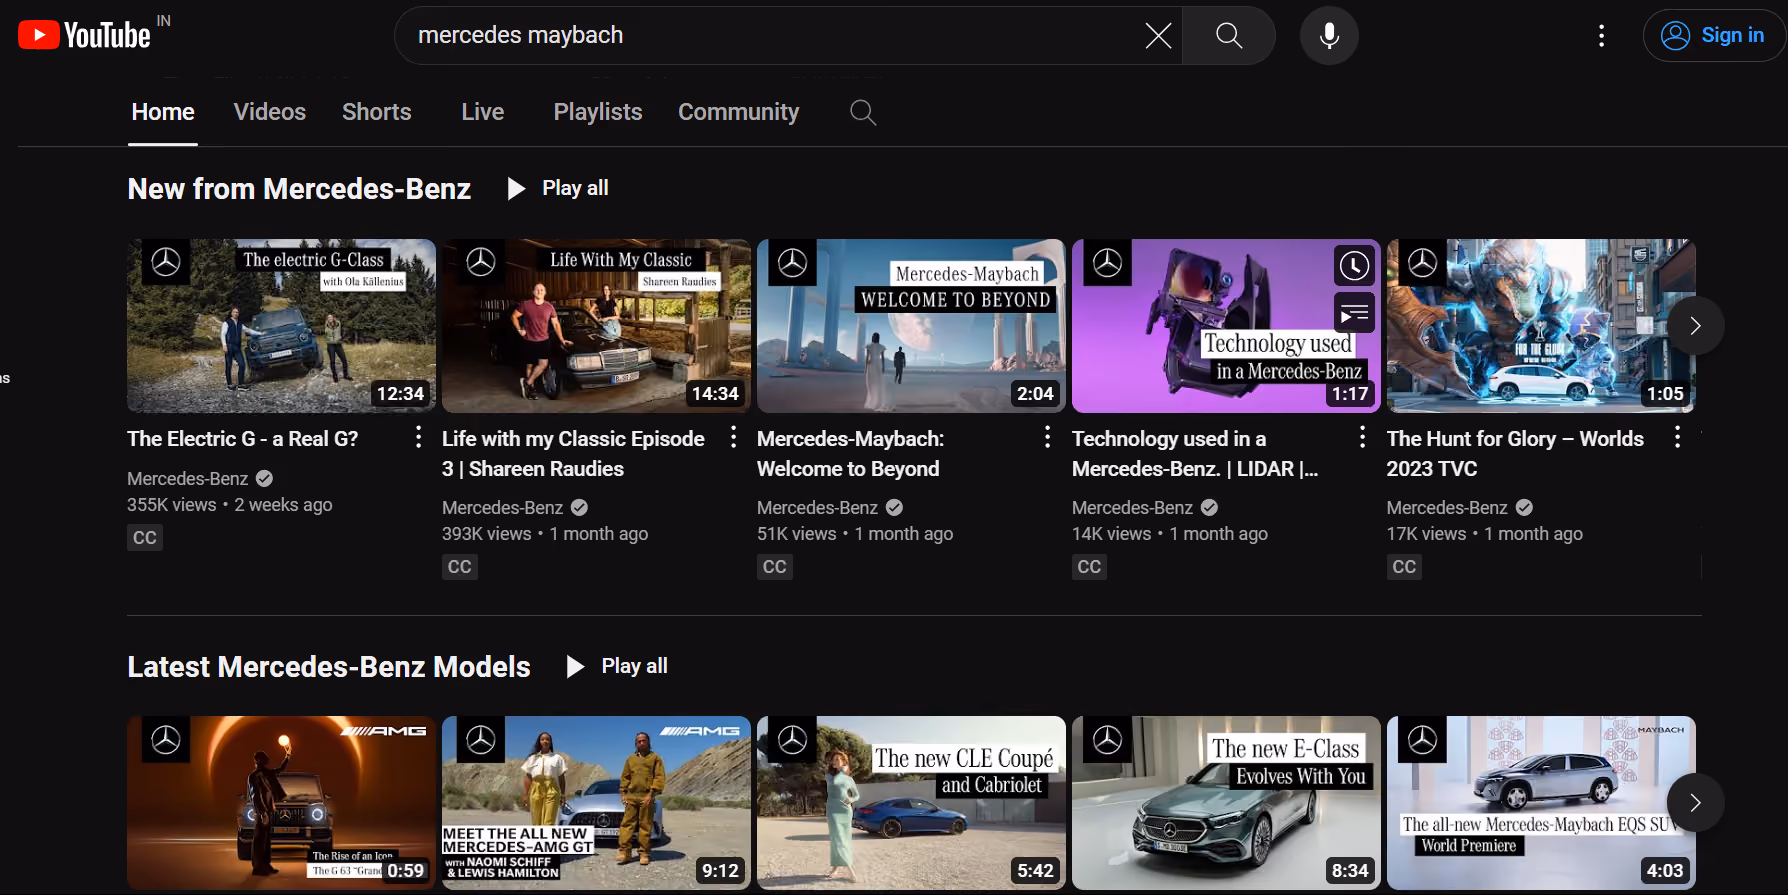Start voice search with microphone

[x=1329, y=36]
